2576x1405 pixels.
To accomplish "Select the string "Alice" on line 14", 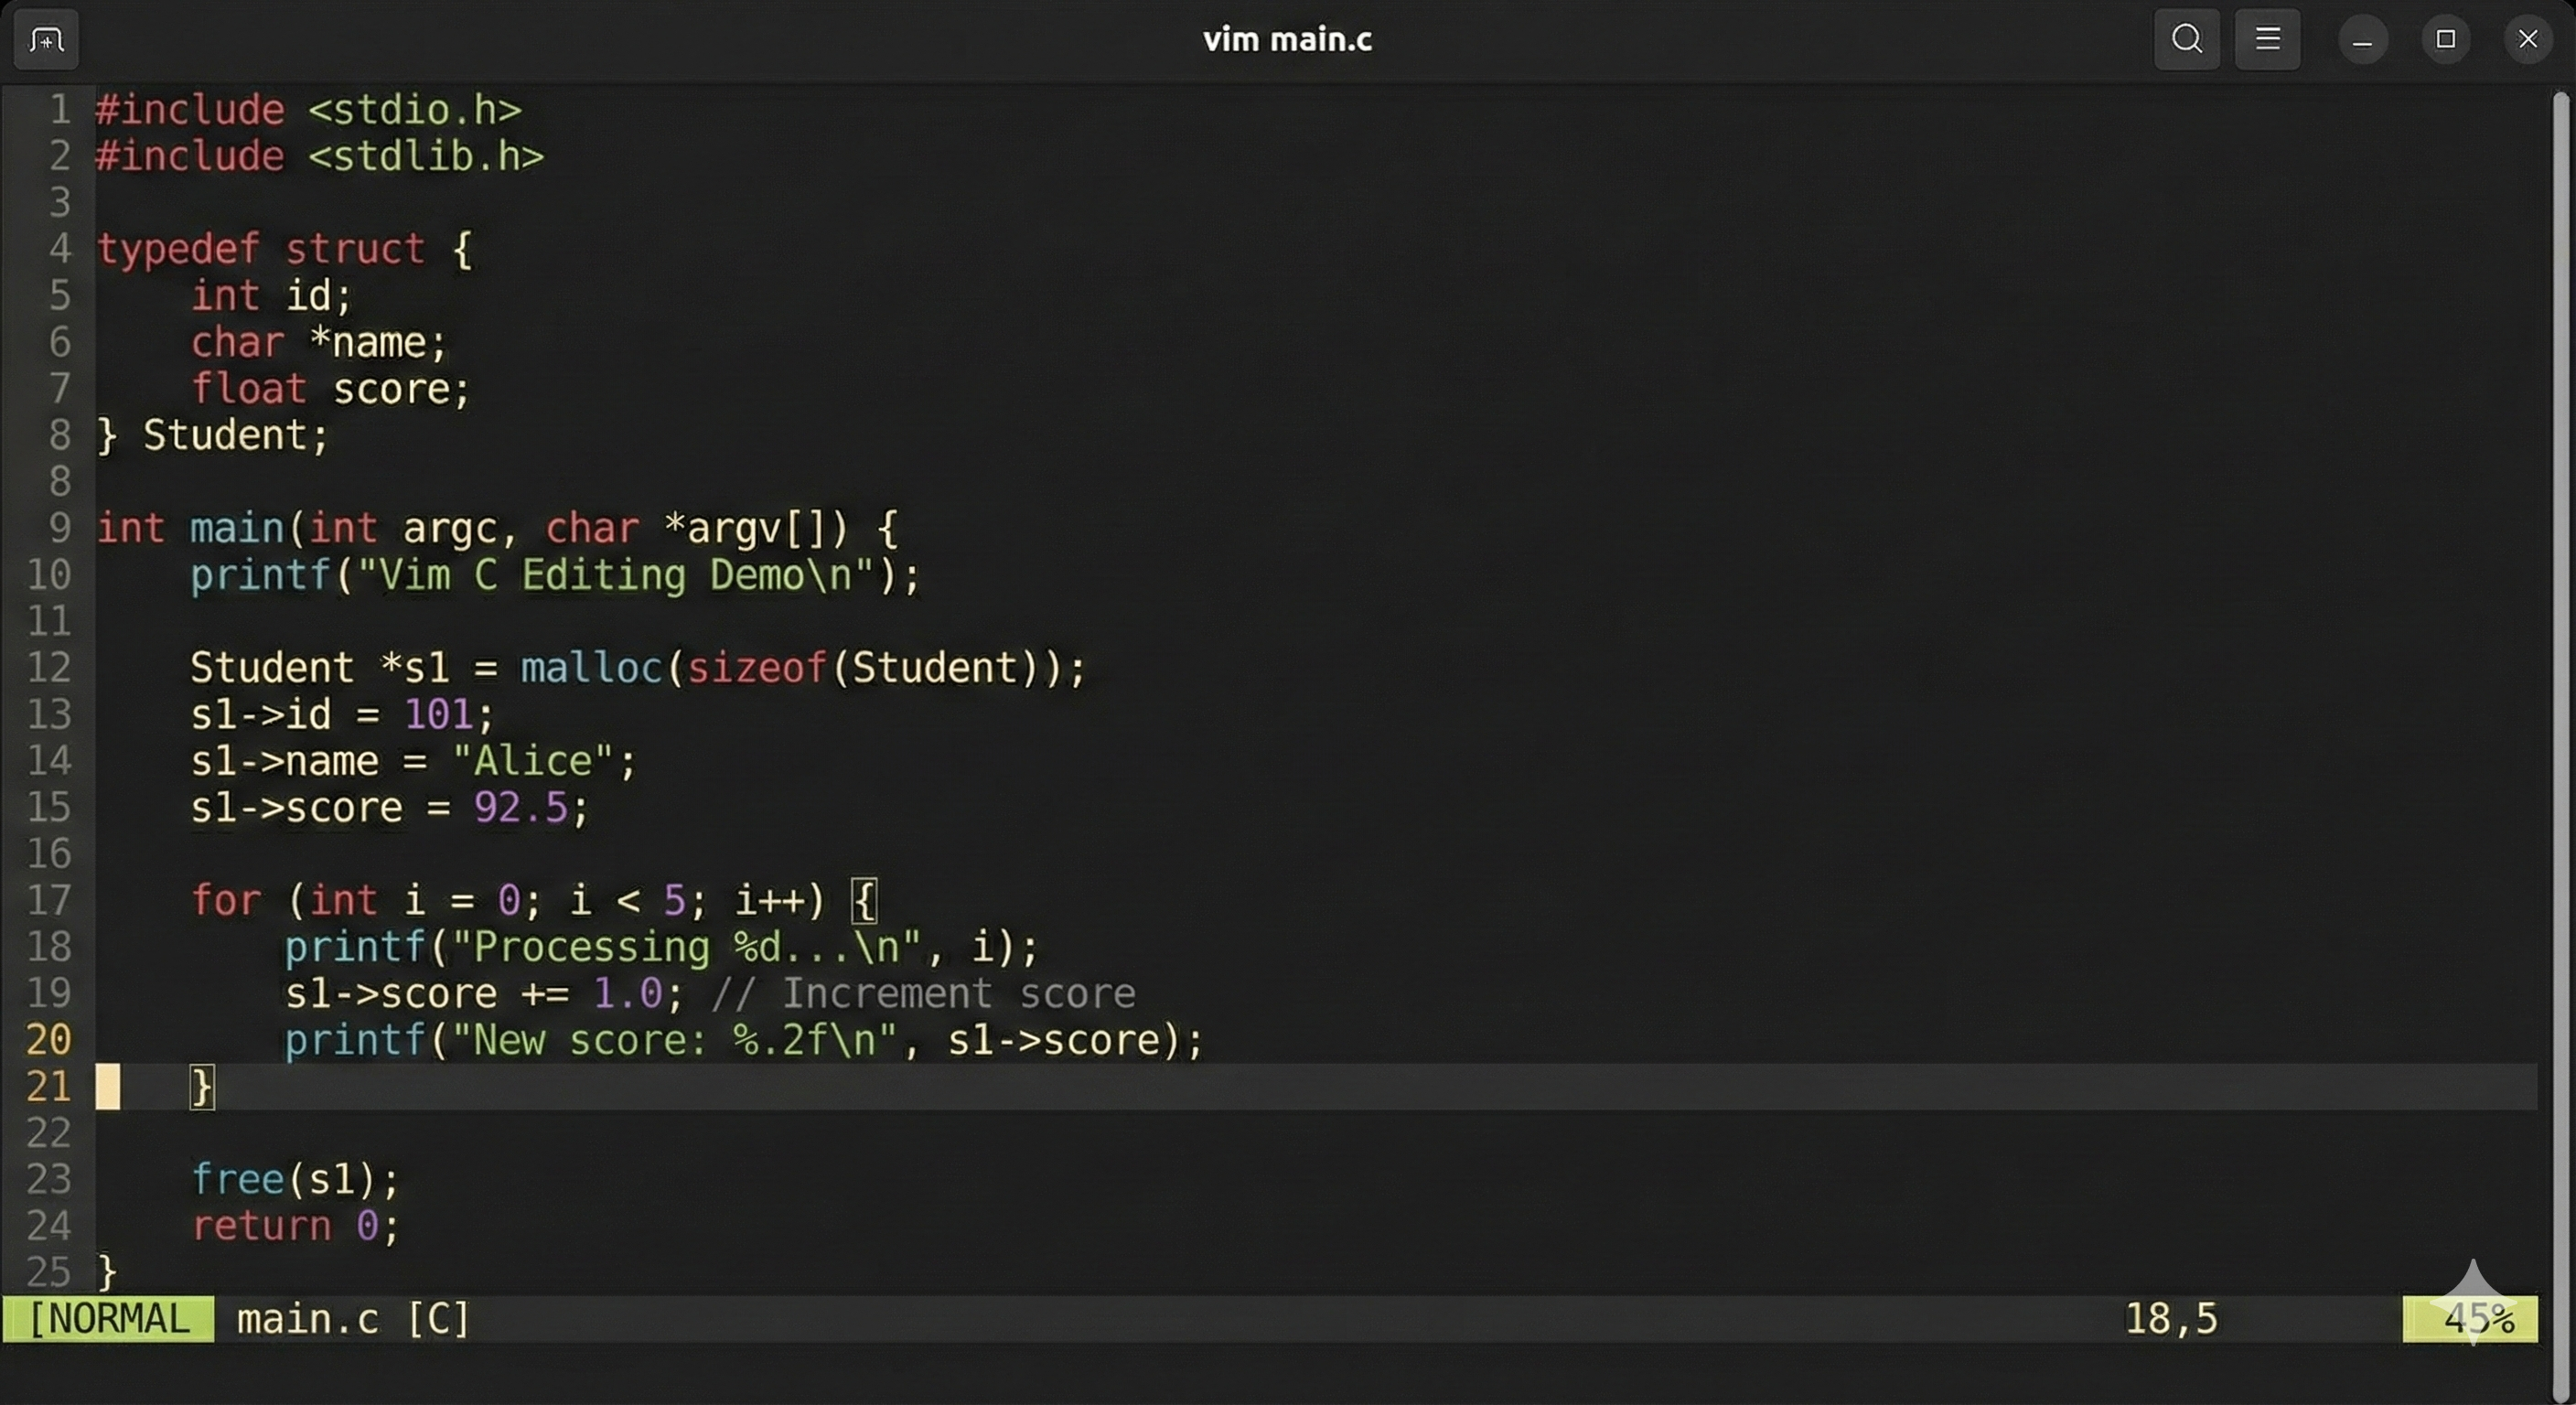I will tap(535, 760).
